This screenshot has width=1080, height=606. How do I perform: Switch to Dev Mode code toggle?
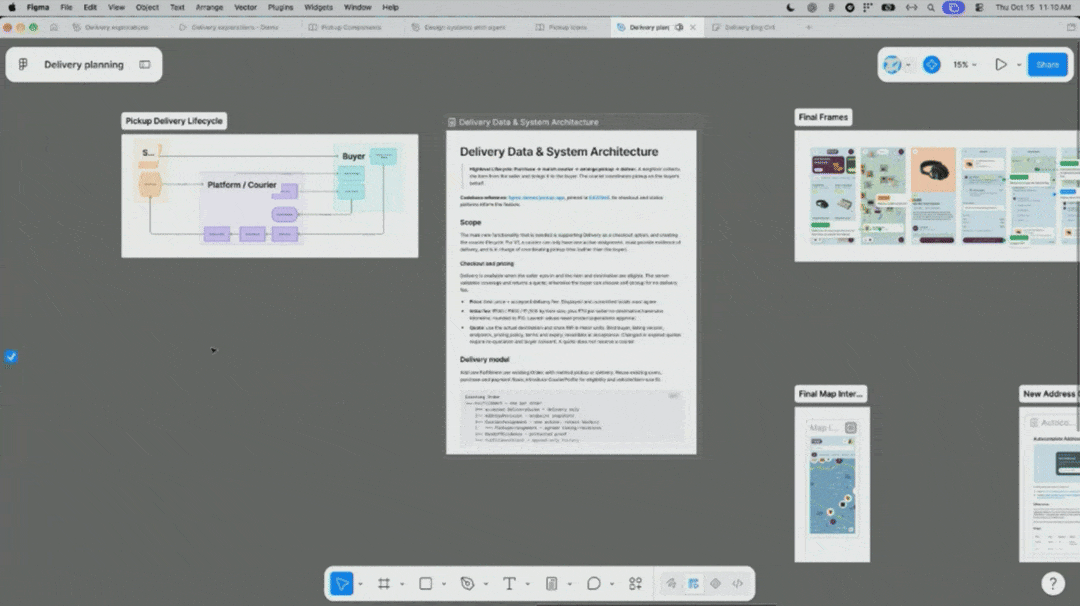click(x=738, y=584)
